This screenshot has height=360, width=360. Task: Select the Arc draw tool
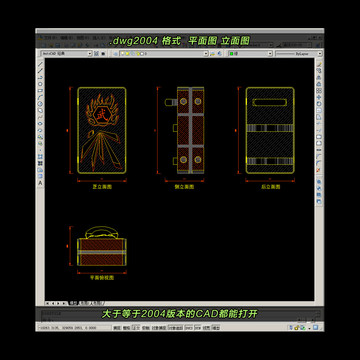pyautogui.click(x=40, y=97)
